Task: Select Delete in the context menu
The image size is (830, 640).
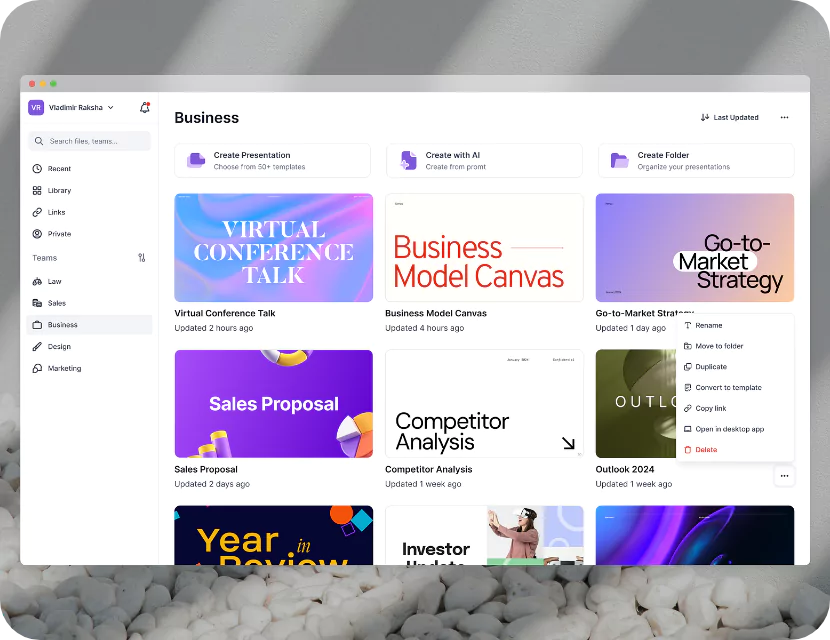Action: pos(706,450)
